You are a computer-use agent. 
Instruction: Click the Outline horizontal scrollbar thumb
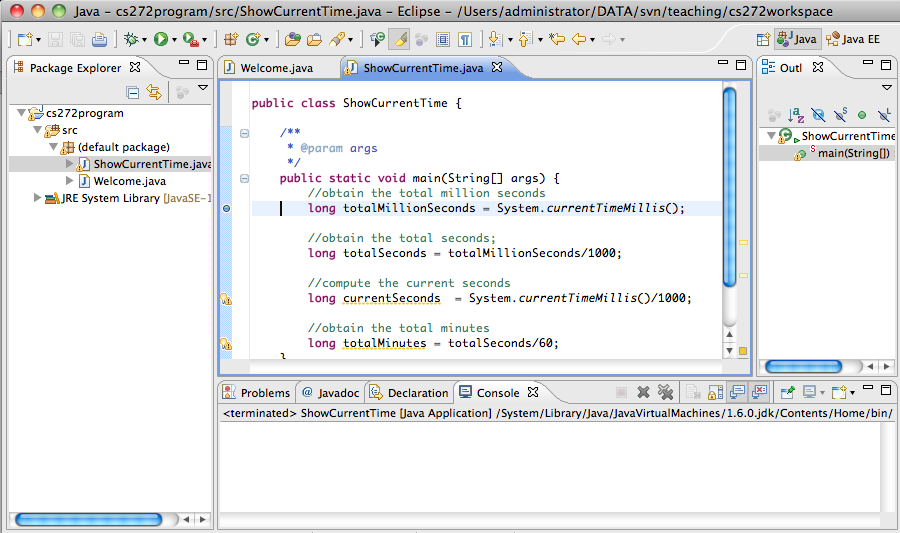804,366
